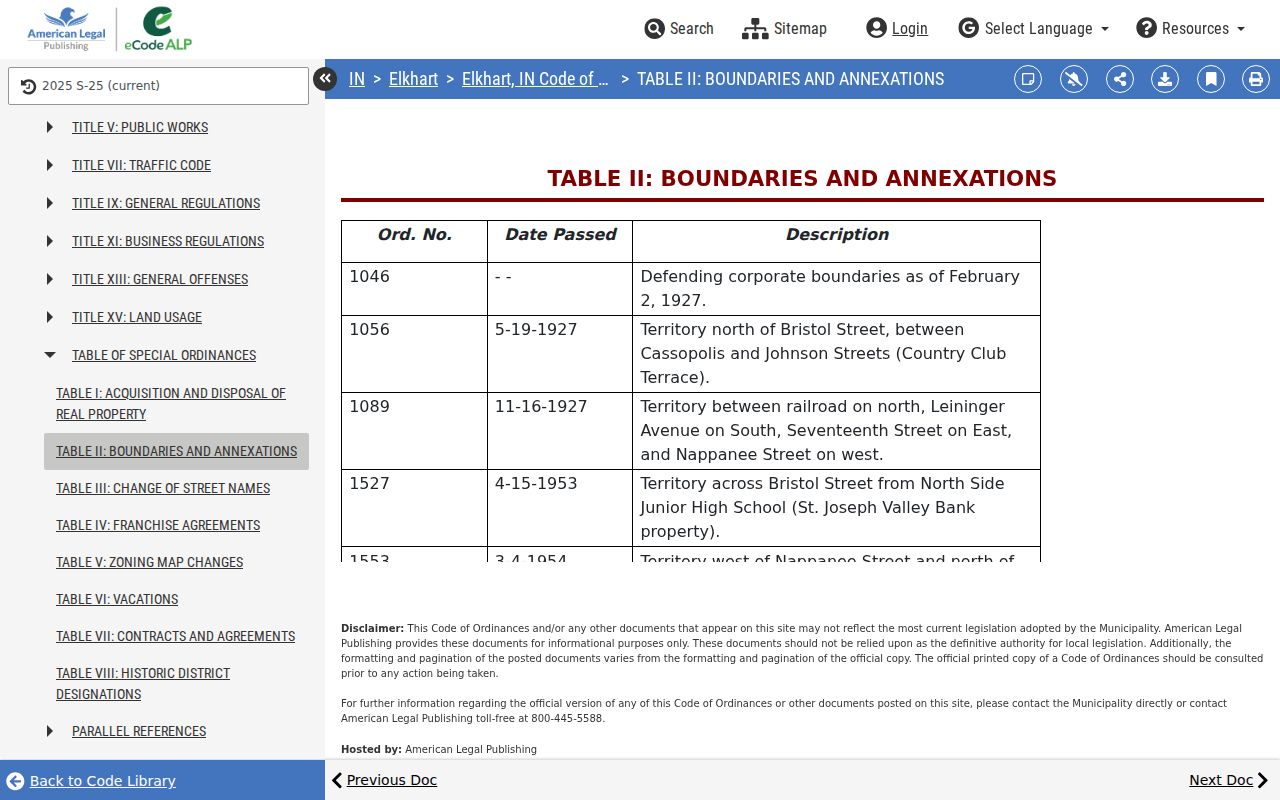Click the American Legal Publishing logo

click(66, 29)
